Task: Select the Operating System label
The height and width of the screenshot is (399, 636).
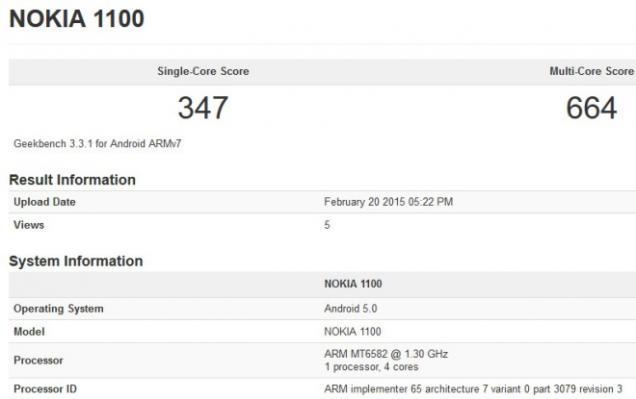Action: pyautogui.click(x=58, y=309)
